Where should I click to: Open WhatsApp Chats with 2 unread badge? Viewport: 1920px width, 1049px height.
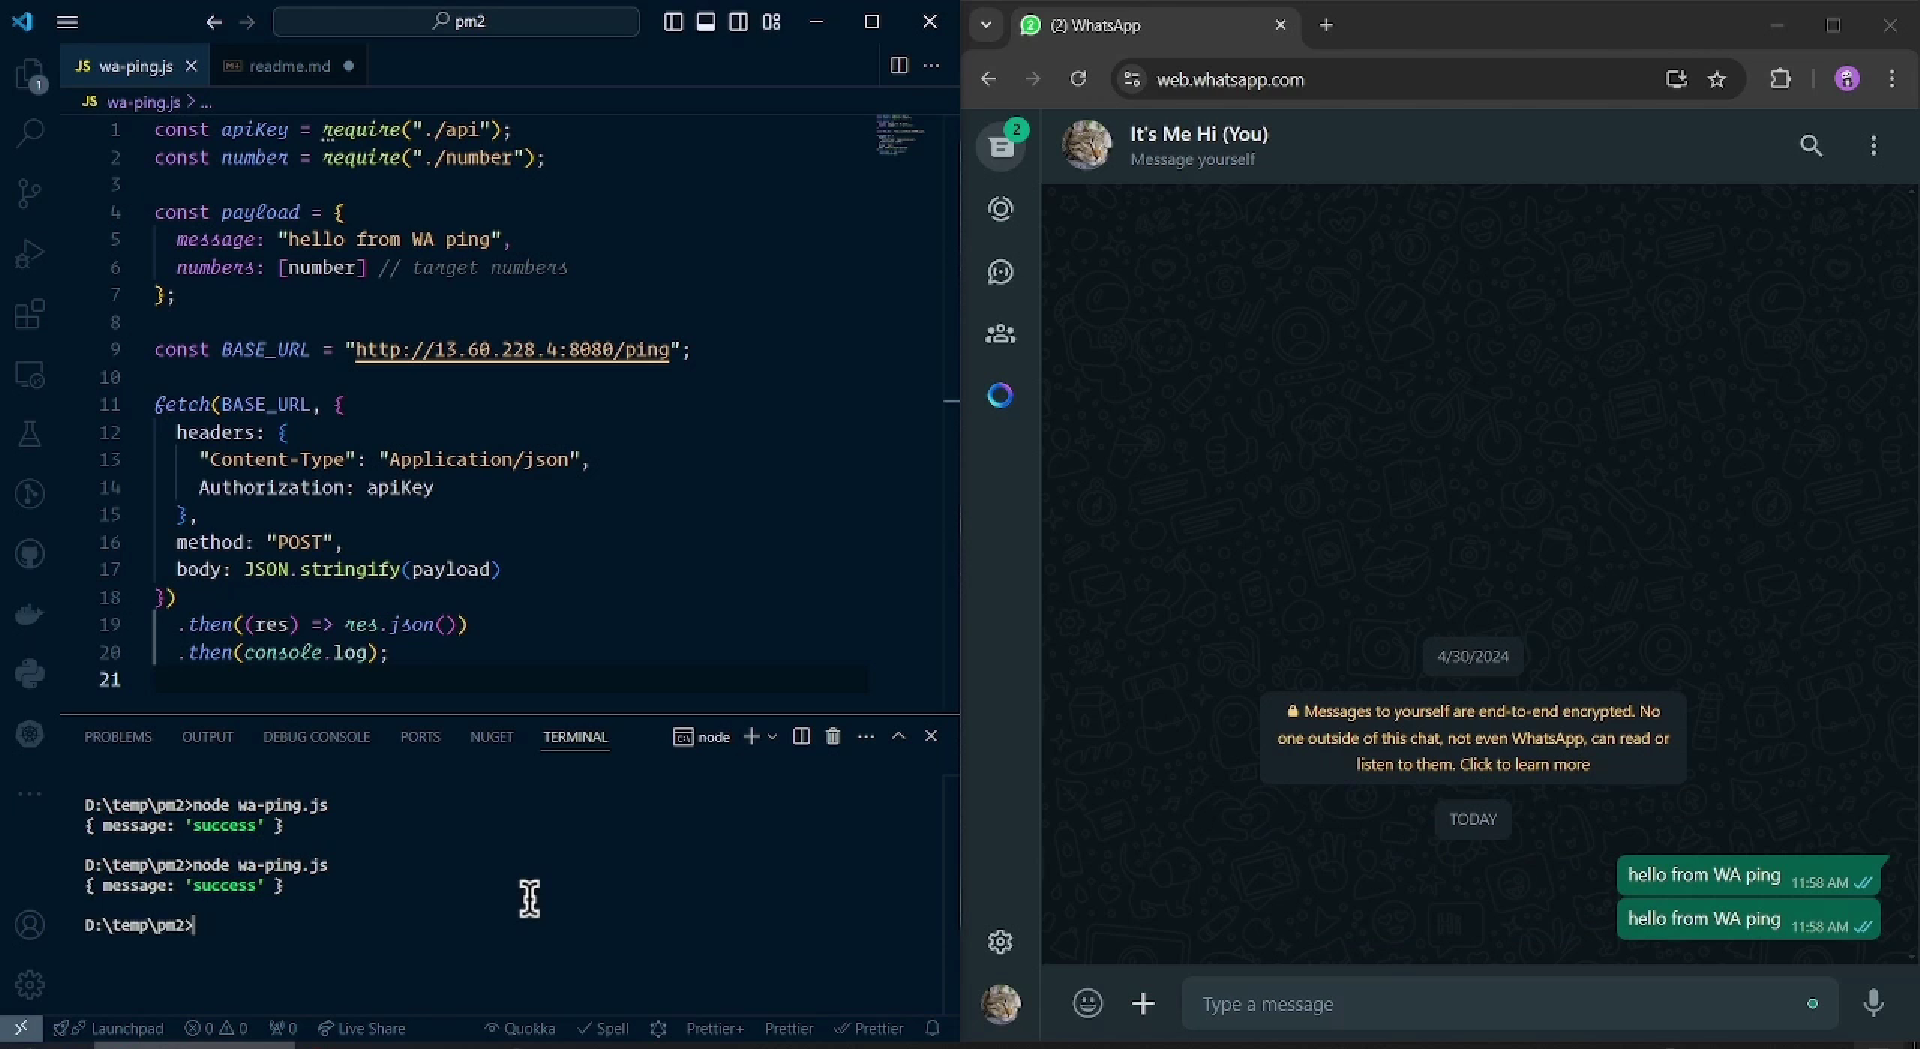pyautogui.click(x=1002, y=146)
